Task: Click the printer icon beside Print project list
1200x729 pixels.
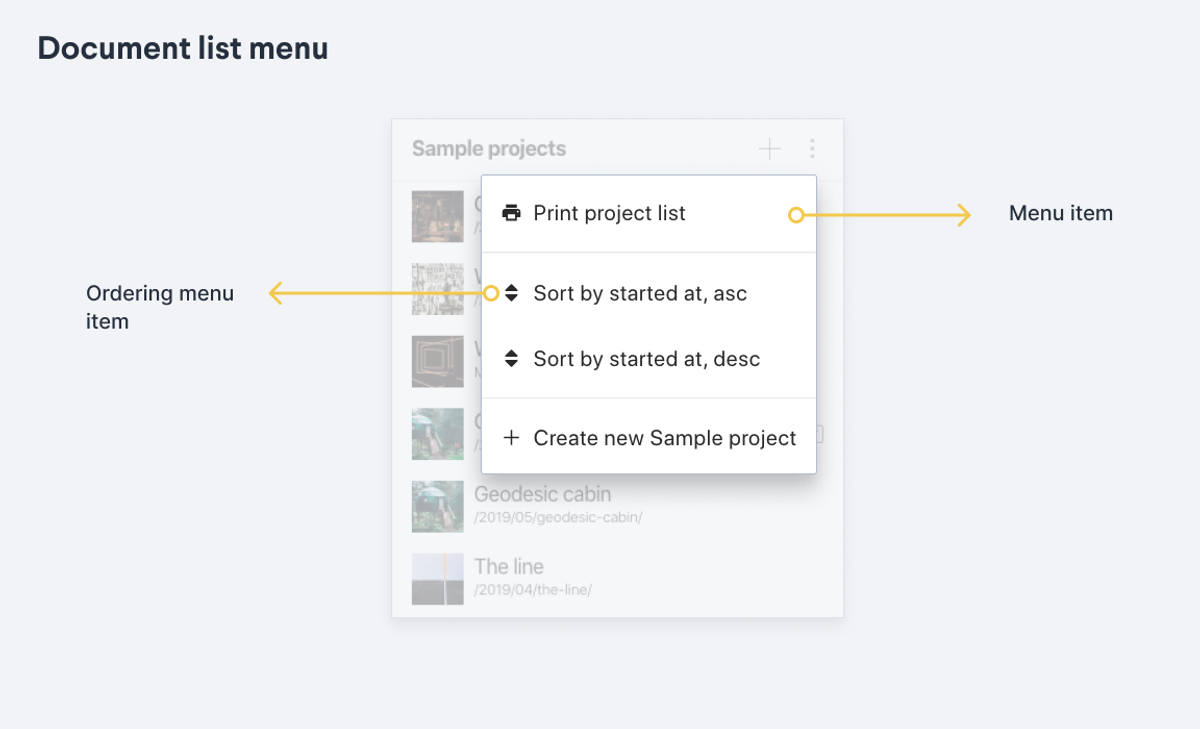Action: [x=511, y=213]
